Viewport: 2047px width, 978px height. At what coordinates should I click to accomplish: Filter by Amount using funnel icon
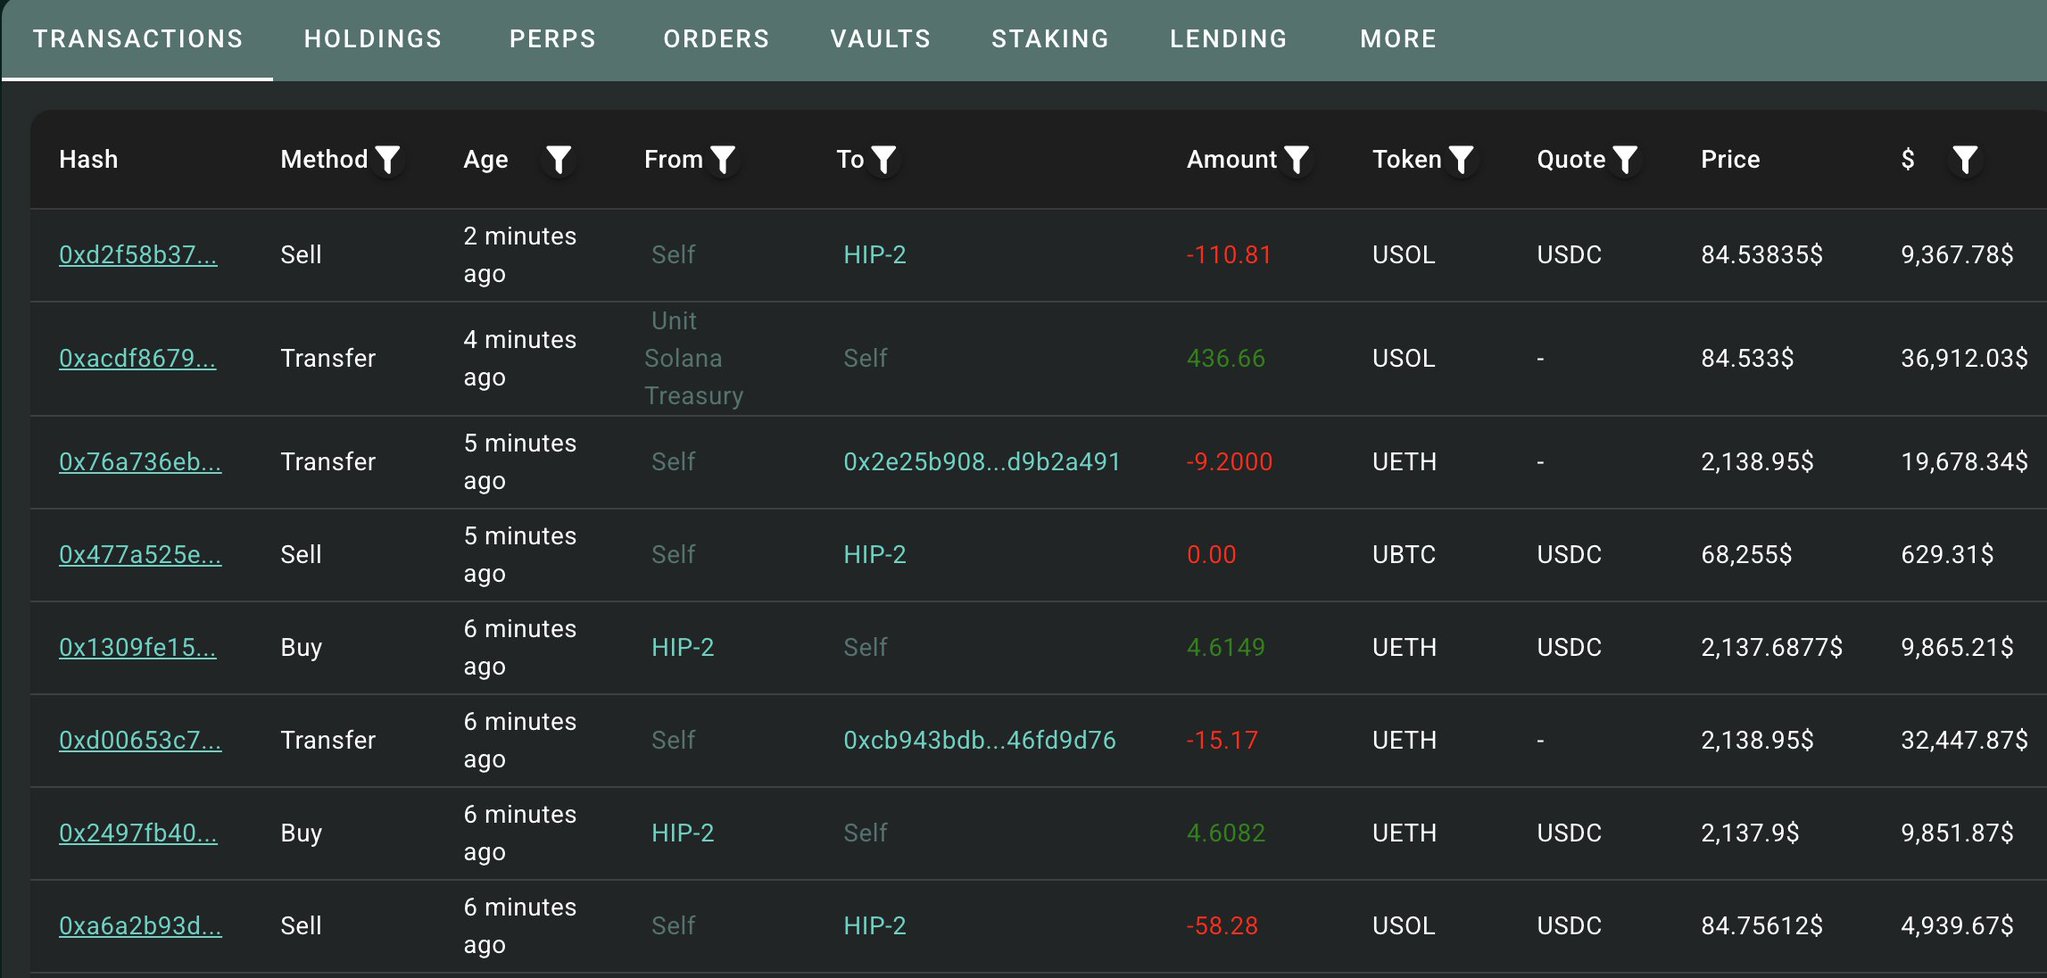pyautogui.click(x=1296, y=160)
